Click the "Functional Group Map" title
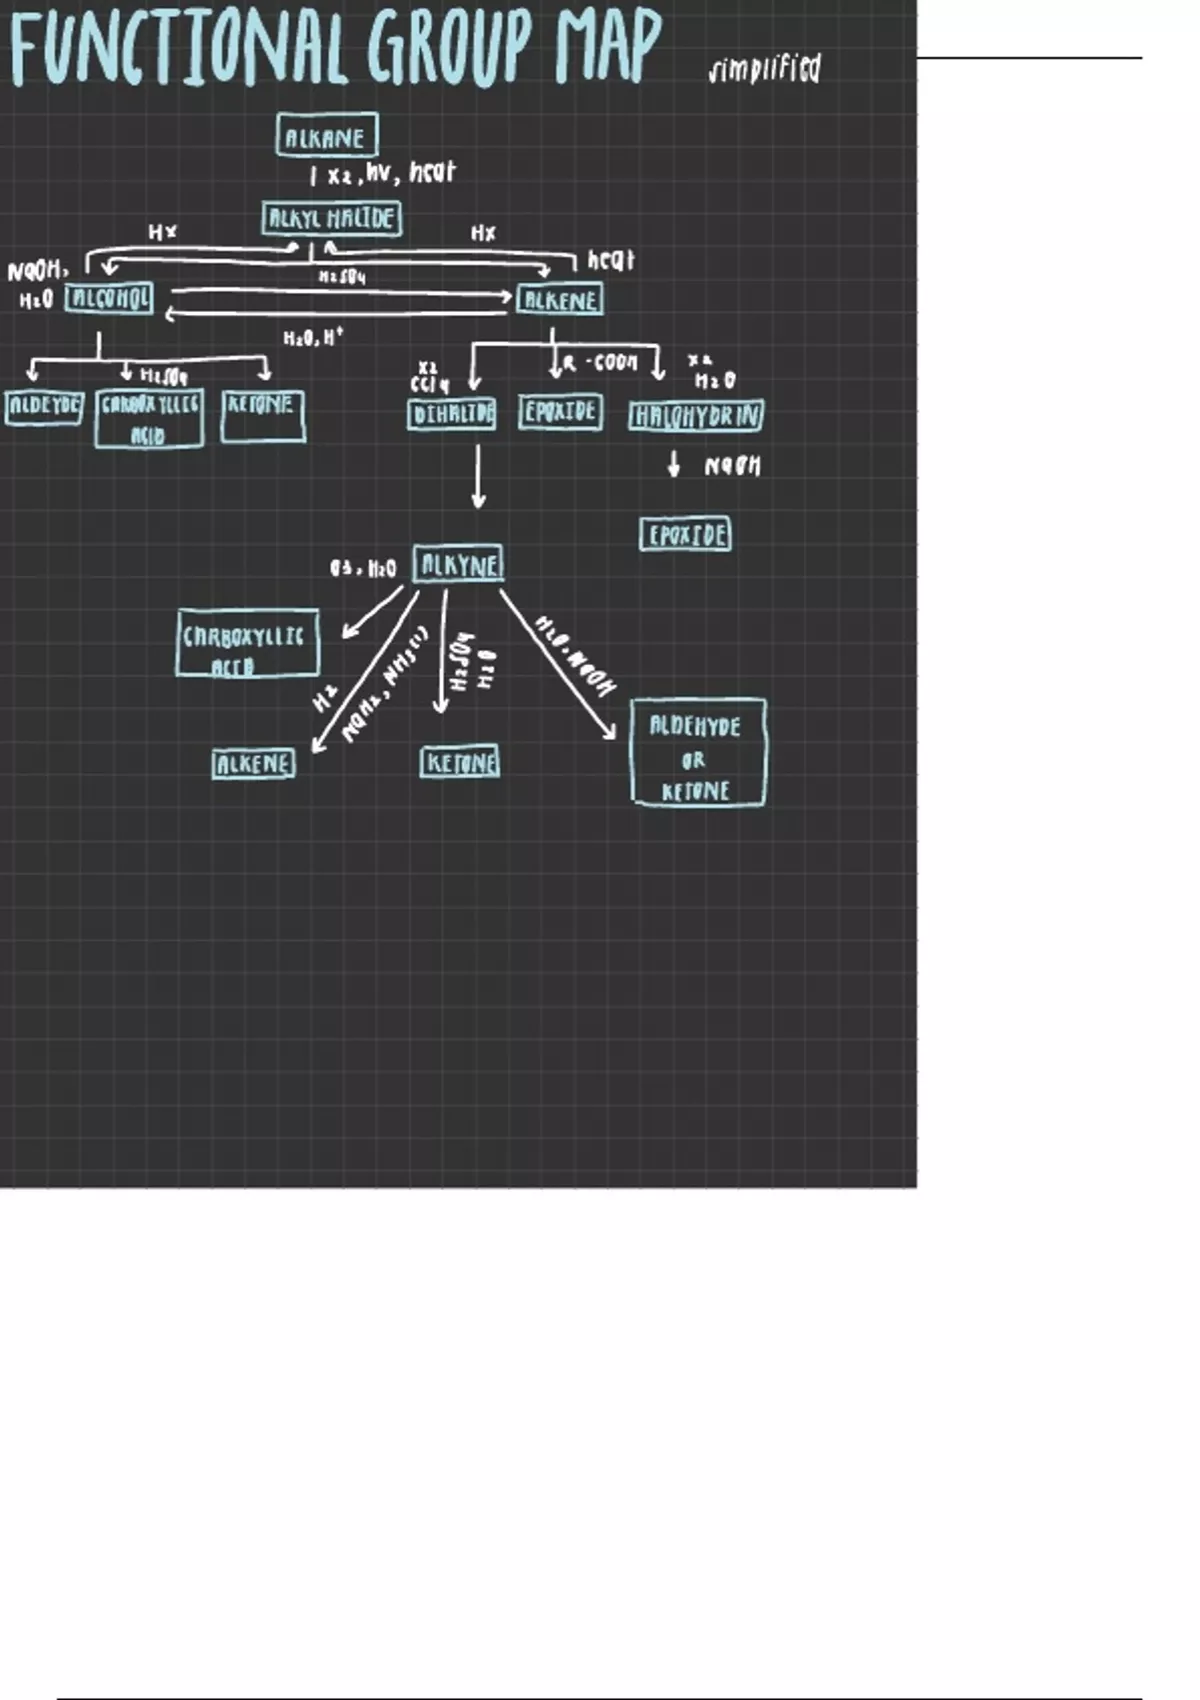 tap(335, 47)
